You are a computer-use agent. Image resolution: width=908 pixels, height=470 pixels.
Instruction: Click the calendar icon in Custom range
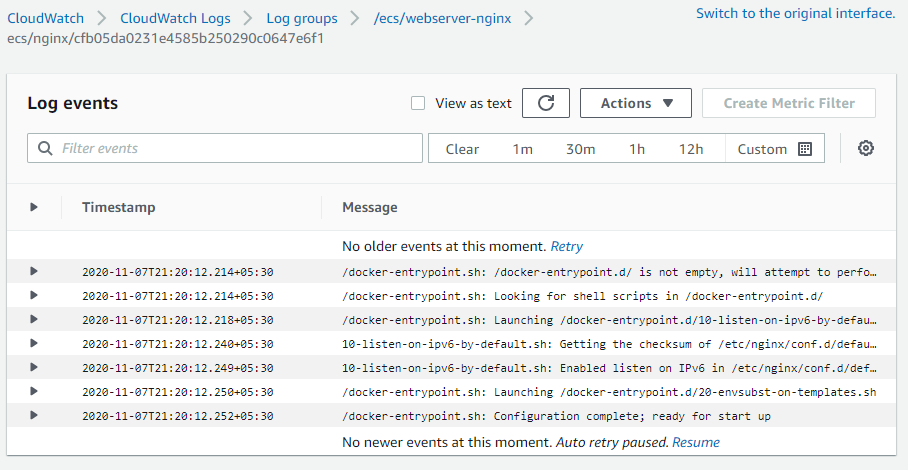[x=805, y=149]
